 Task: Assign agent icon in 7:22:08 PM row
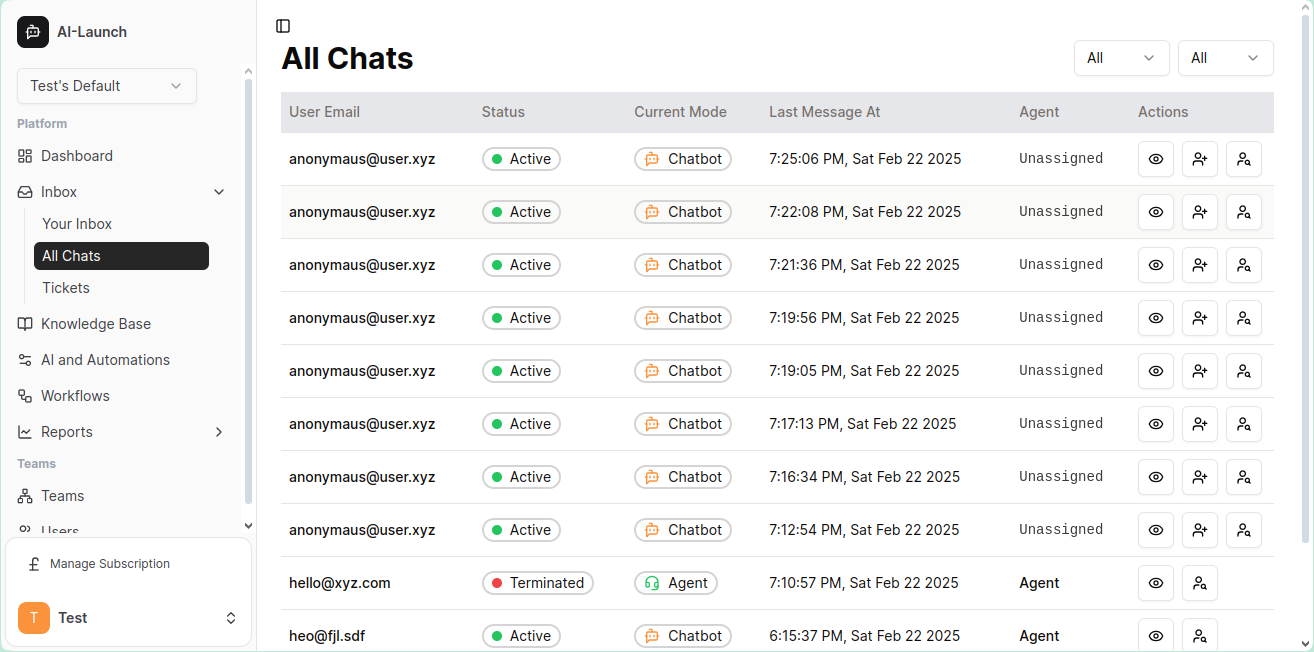pyautogui.click(x=1200, y=212)
